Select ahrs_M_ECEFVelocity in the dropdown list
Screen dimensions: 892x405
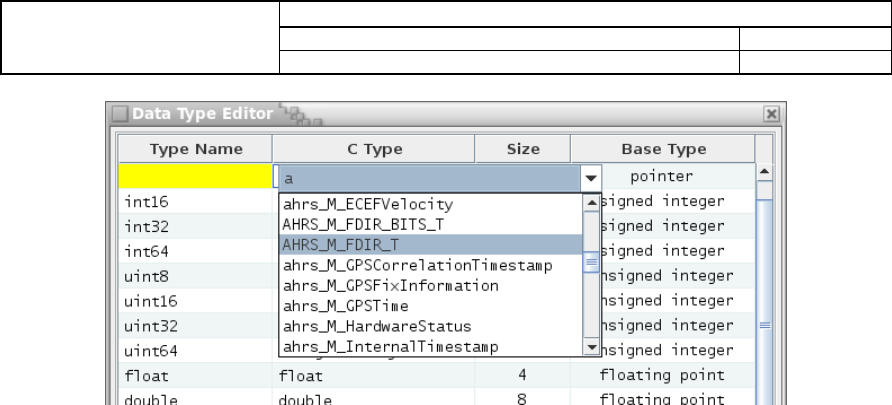click(x=431, y=204)
